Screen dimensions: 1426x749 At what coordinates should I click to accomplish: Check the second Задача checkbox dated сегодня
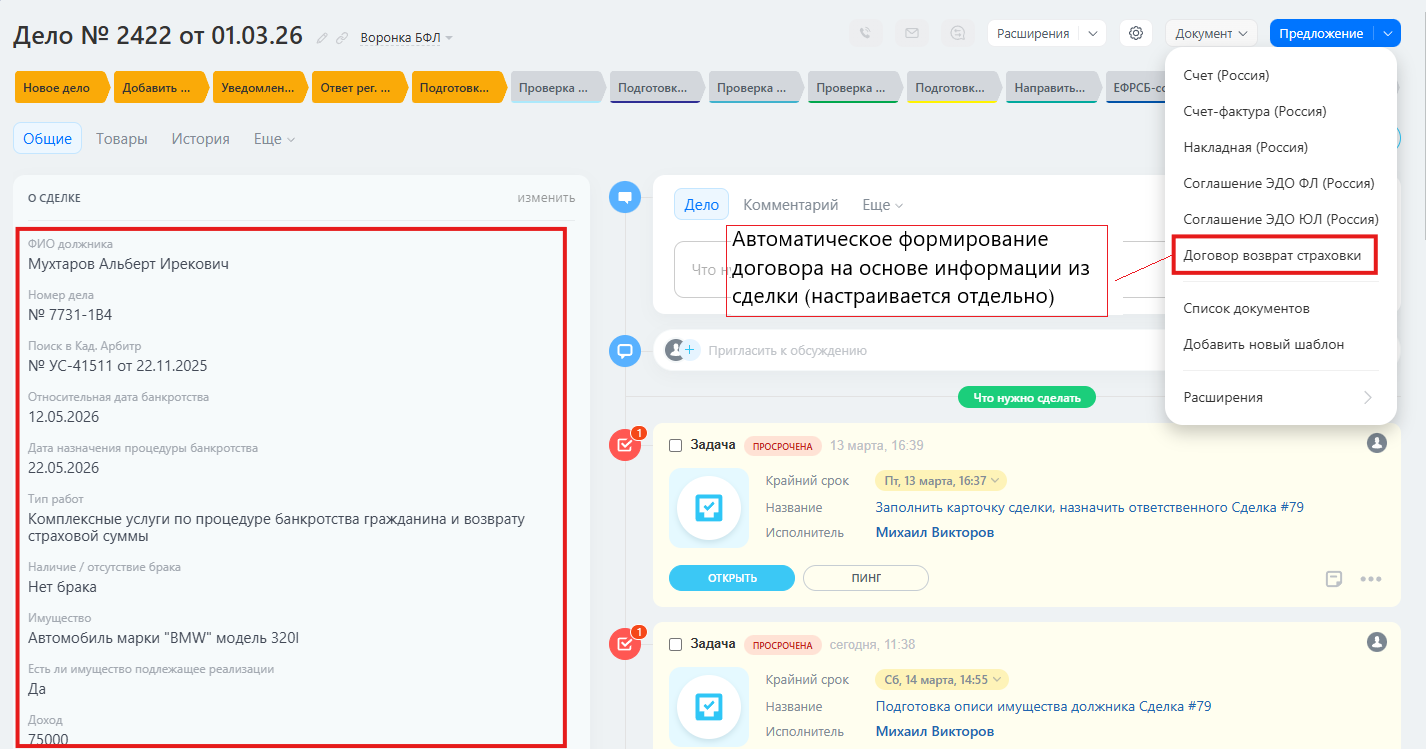pos(675,644)
